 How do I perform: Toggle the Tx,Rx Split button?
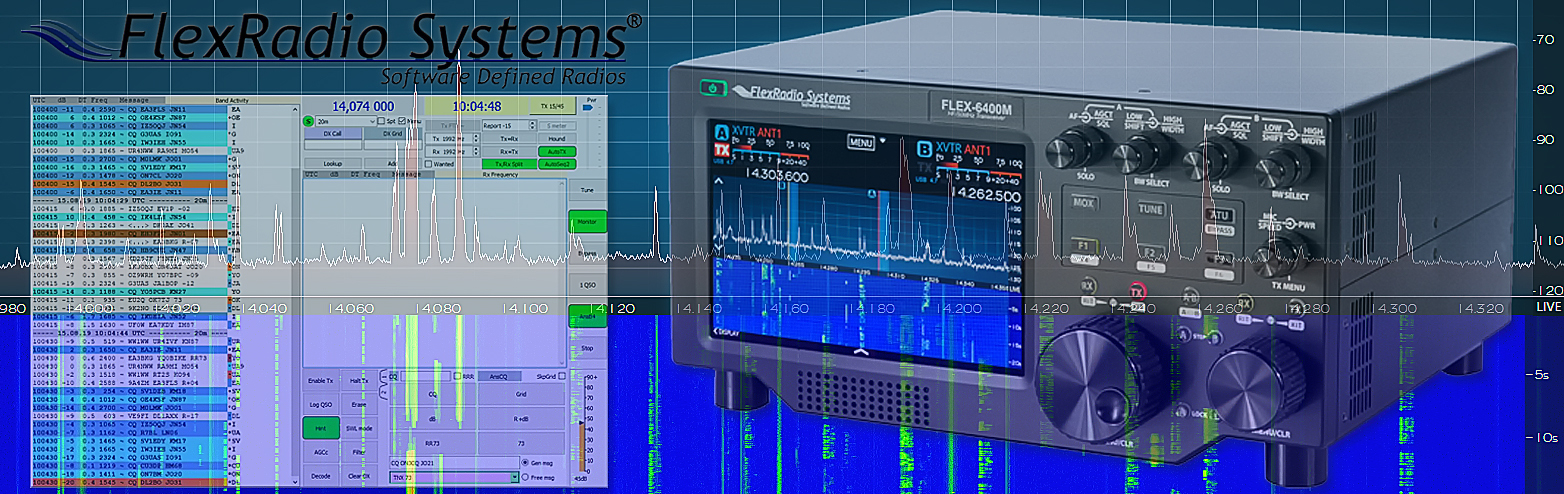point(509,164)
